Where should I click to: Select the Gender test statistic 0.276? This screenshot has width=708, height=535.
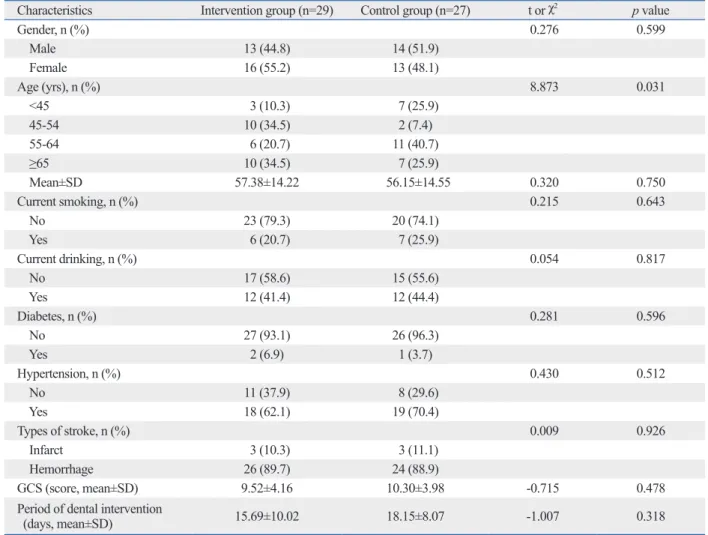point(544,30)
